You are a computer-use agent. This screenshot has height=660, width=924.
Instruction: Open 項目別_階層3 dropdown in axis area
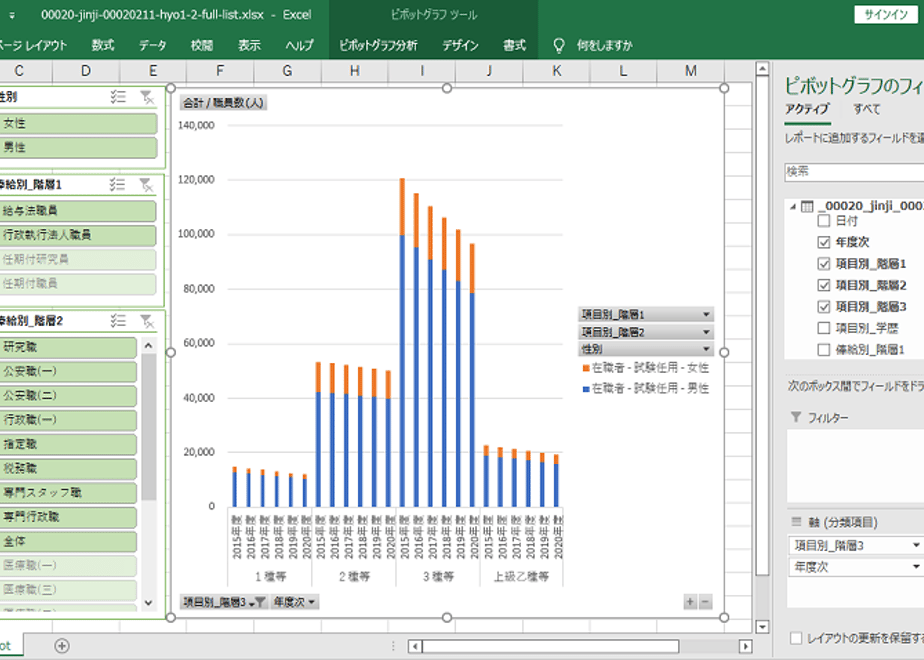(x=916, y=546)
